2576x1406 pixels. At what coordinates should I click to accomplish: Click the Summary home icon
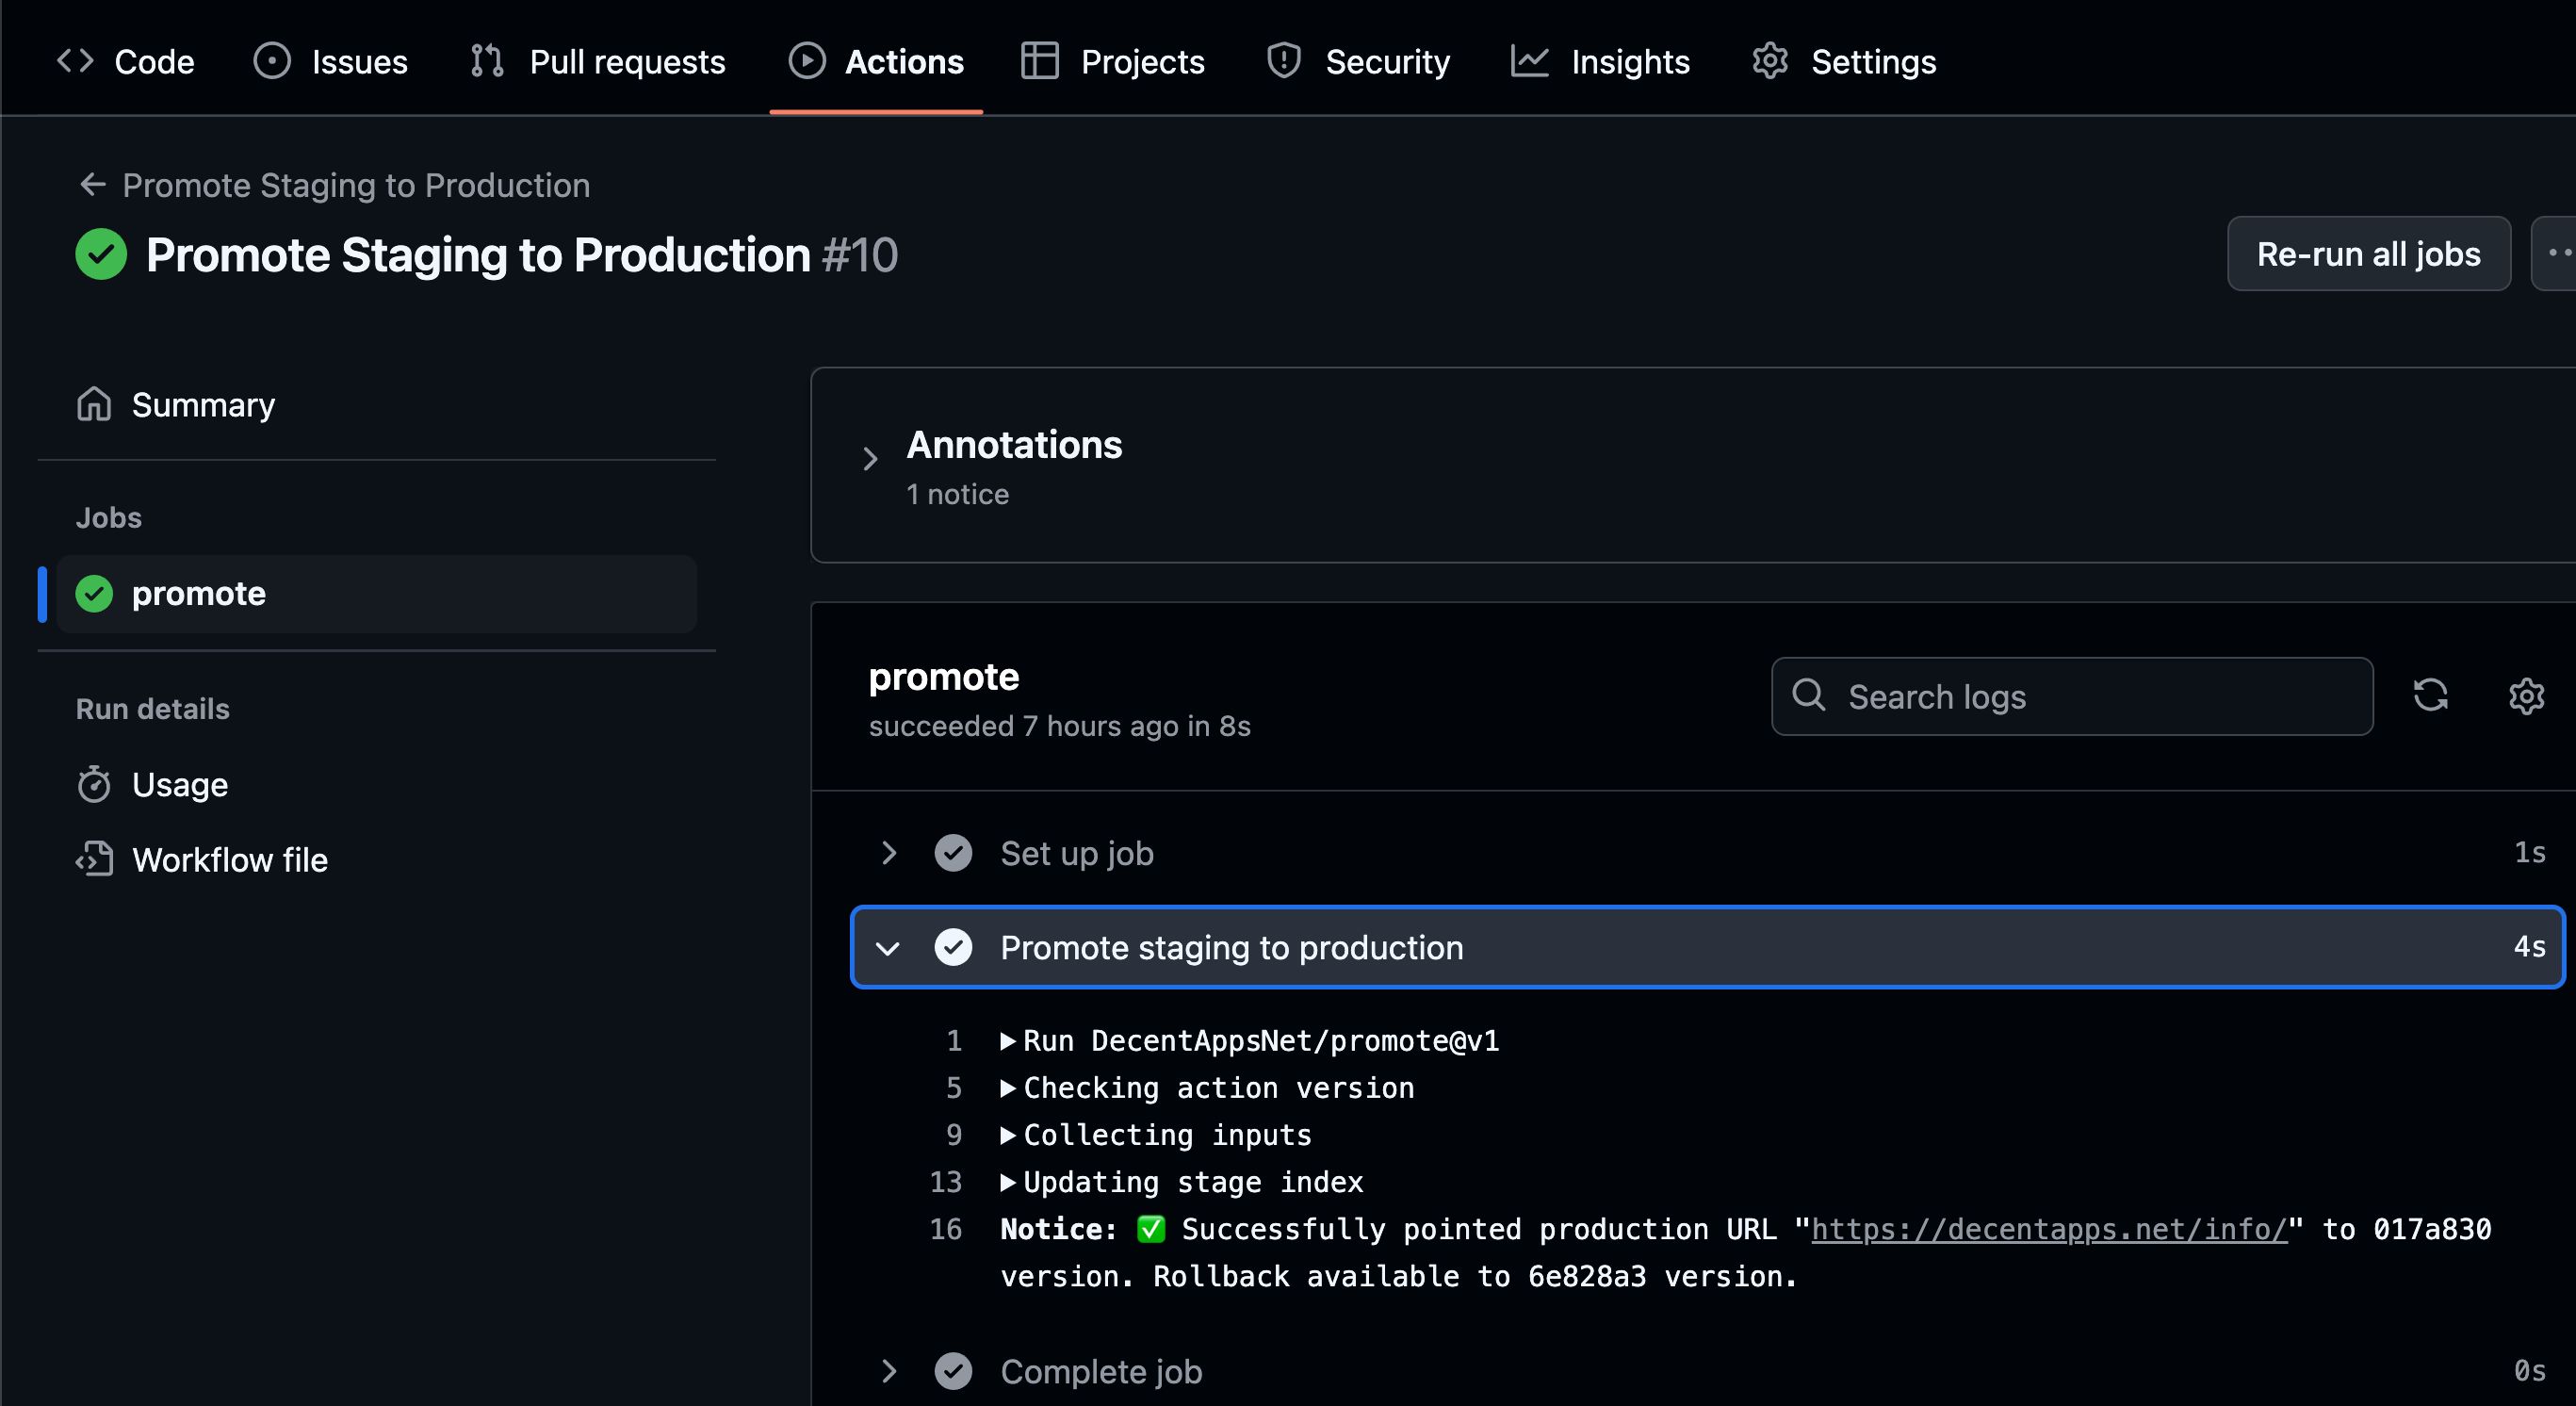(94, 404)
